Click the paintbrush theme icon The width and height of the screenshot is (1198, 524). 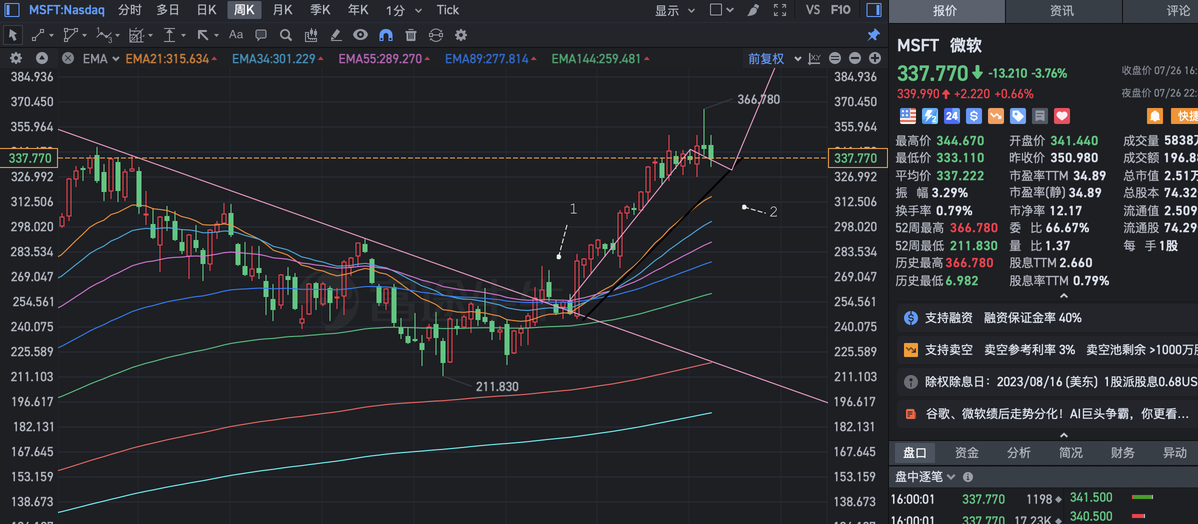[753, 11]
